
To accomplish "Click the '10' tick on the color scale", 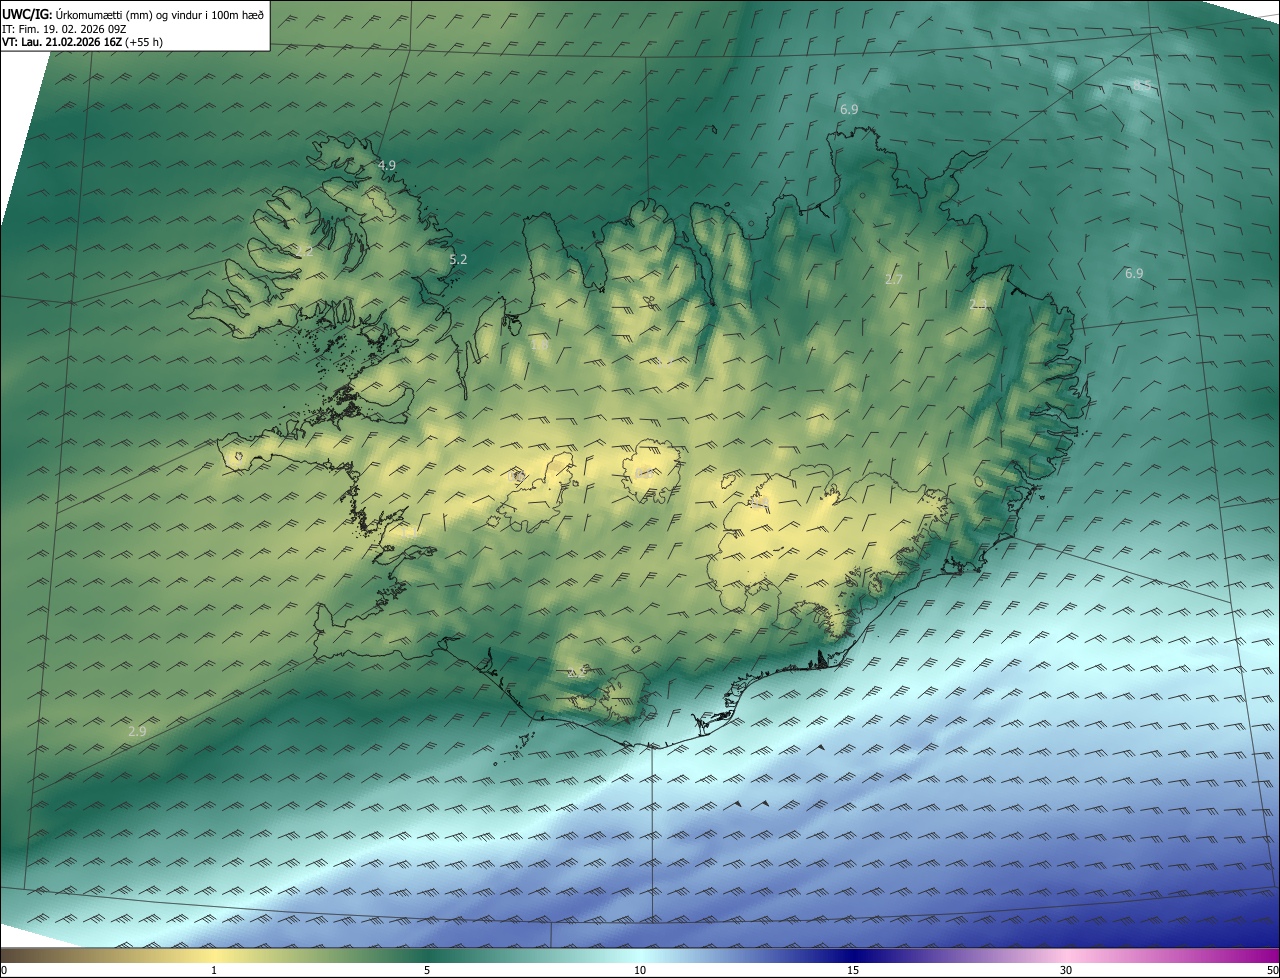I will point(640,970).
